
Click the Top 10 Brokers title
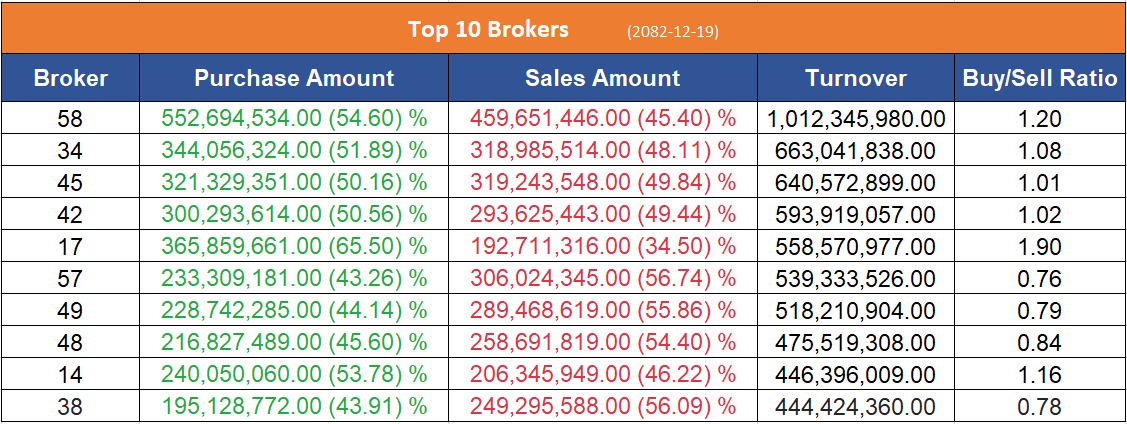pos(488,29)
